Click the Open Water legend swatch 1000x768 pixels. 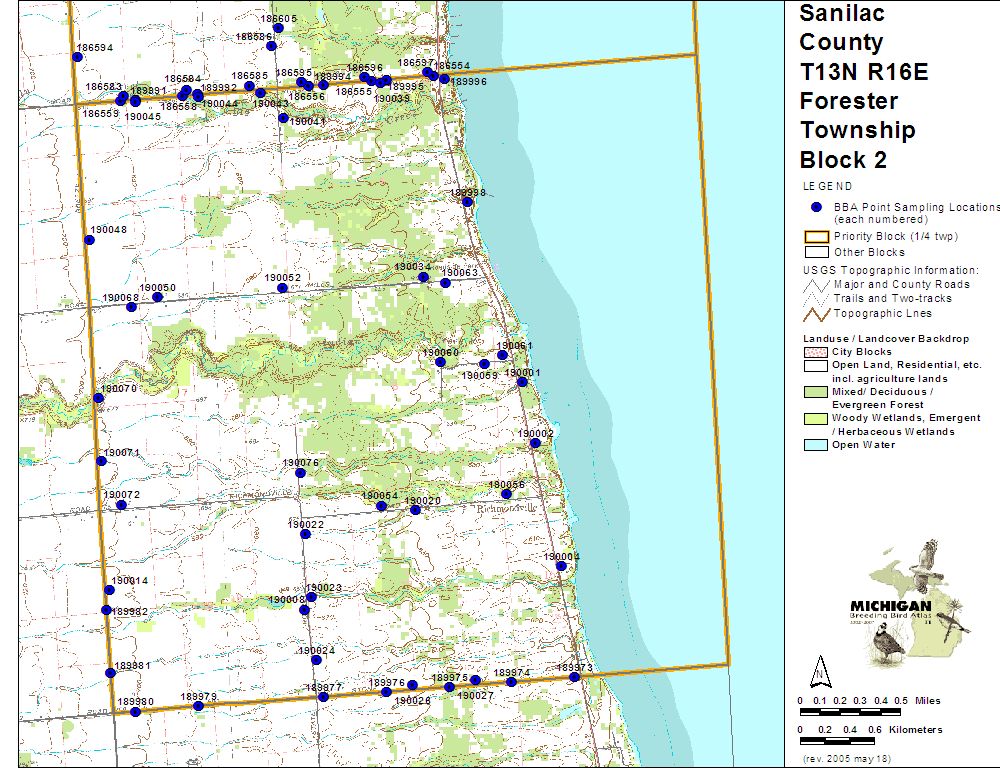click(814, 445)
